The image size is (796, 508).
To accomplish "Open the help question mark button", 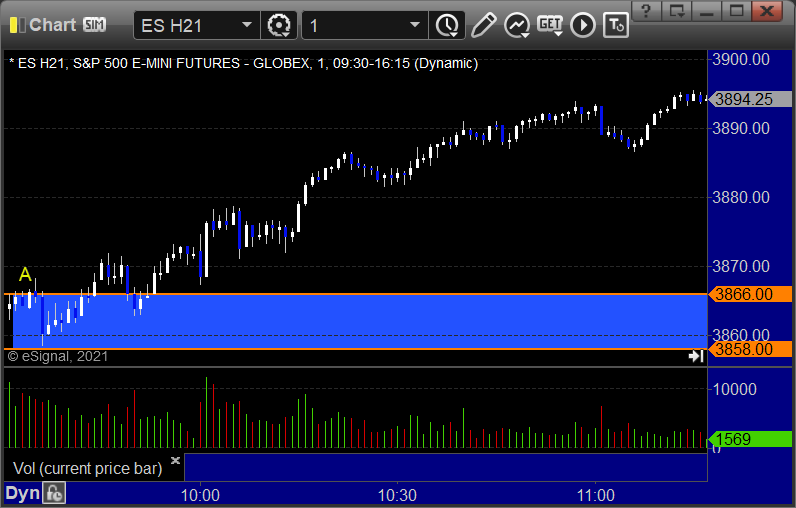I will tap(646, 11).
